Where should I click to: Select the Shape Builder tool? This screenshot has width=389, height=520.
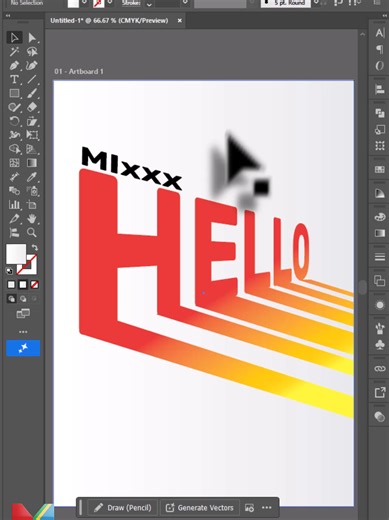14,149
